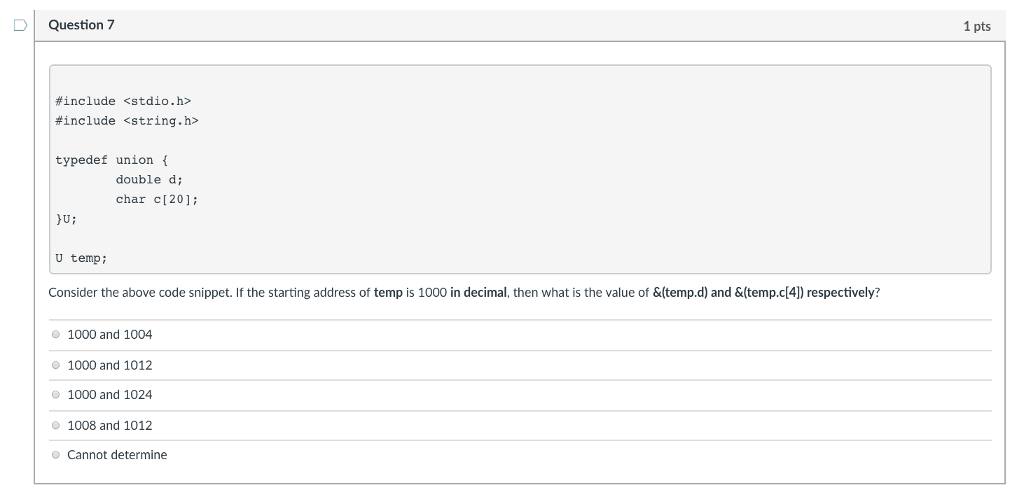Pick the '1000 and 1024' radio option
This screenshot has width=1024, height=497.
[56, 394]
